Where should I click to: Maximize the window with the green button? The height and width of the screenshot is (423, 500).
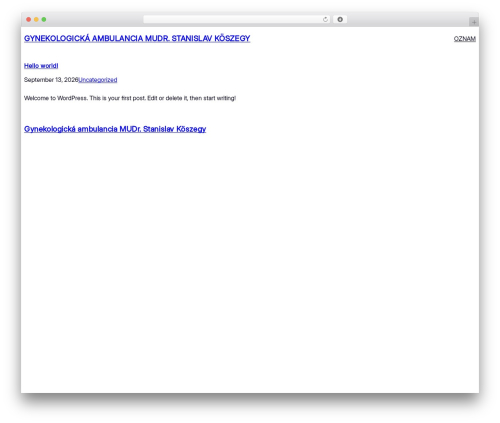[x=44, y=19]
